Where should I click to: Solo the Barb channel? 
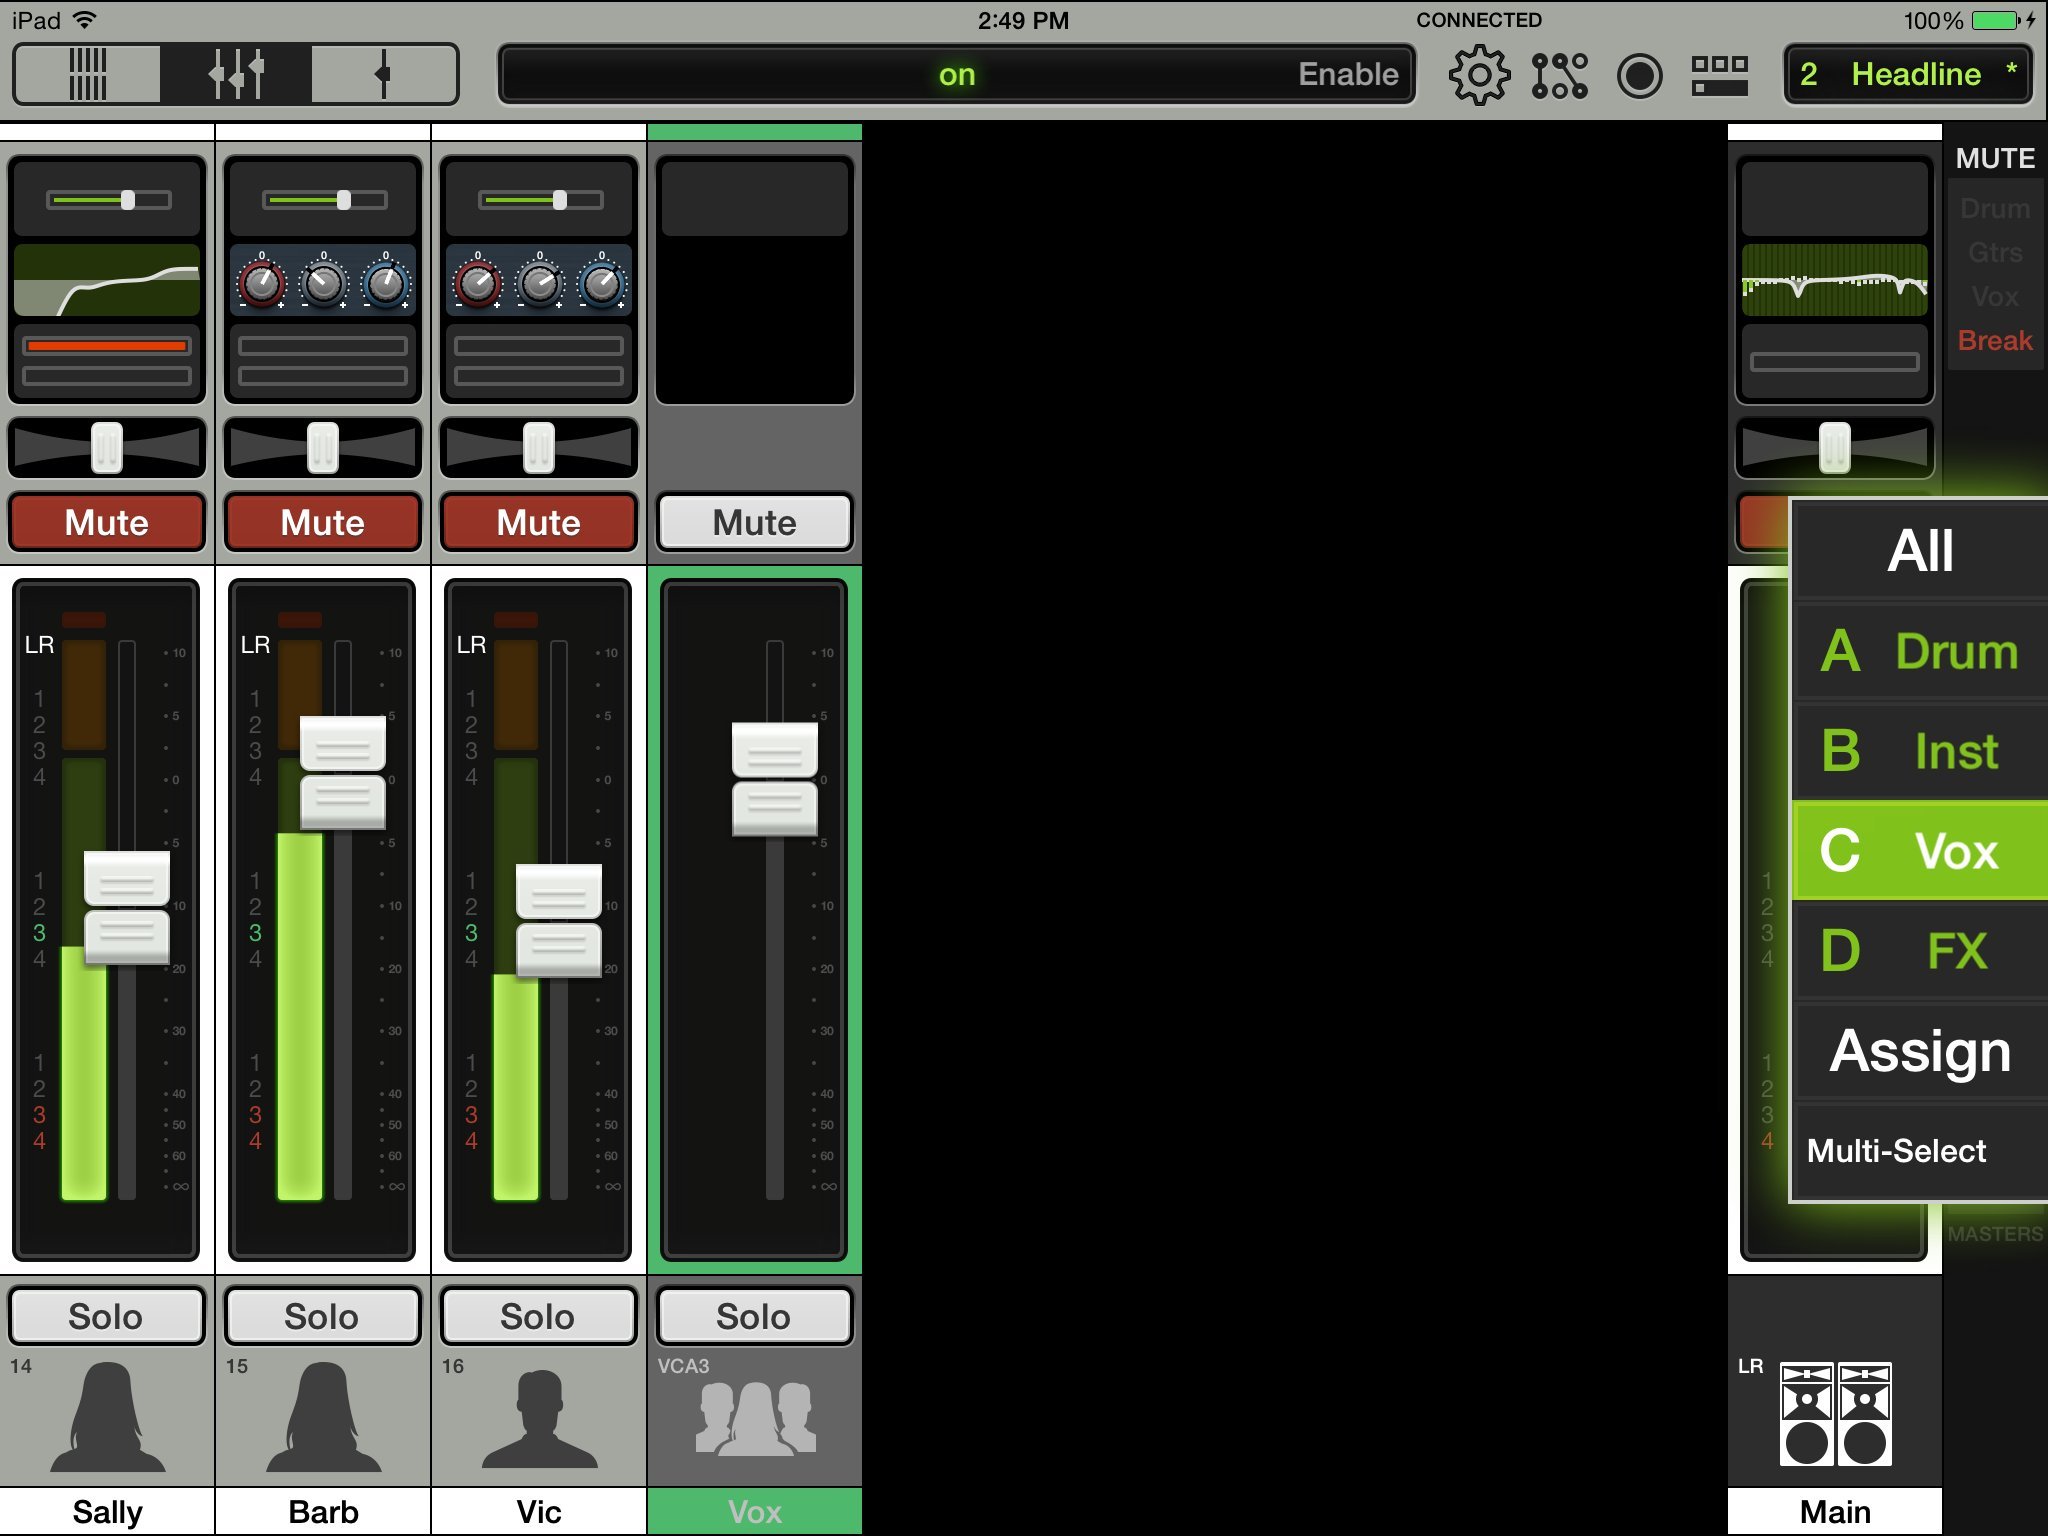pyautogui.click(x=322, y=1316)
